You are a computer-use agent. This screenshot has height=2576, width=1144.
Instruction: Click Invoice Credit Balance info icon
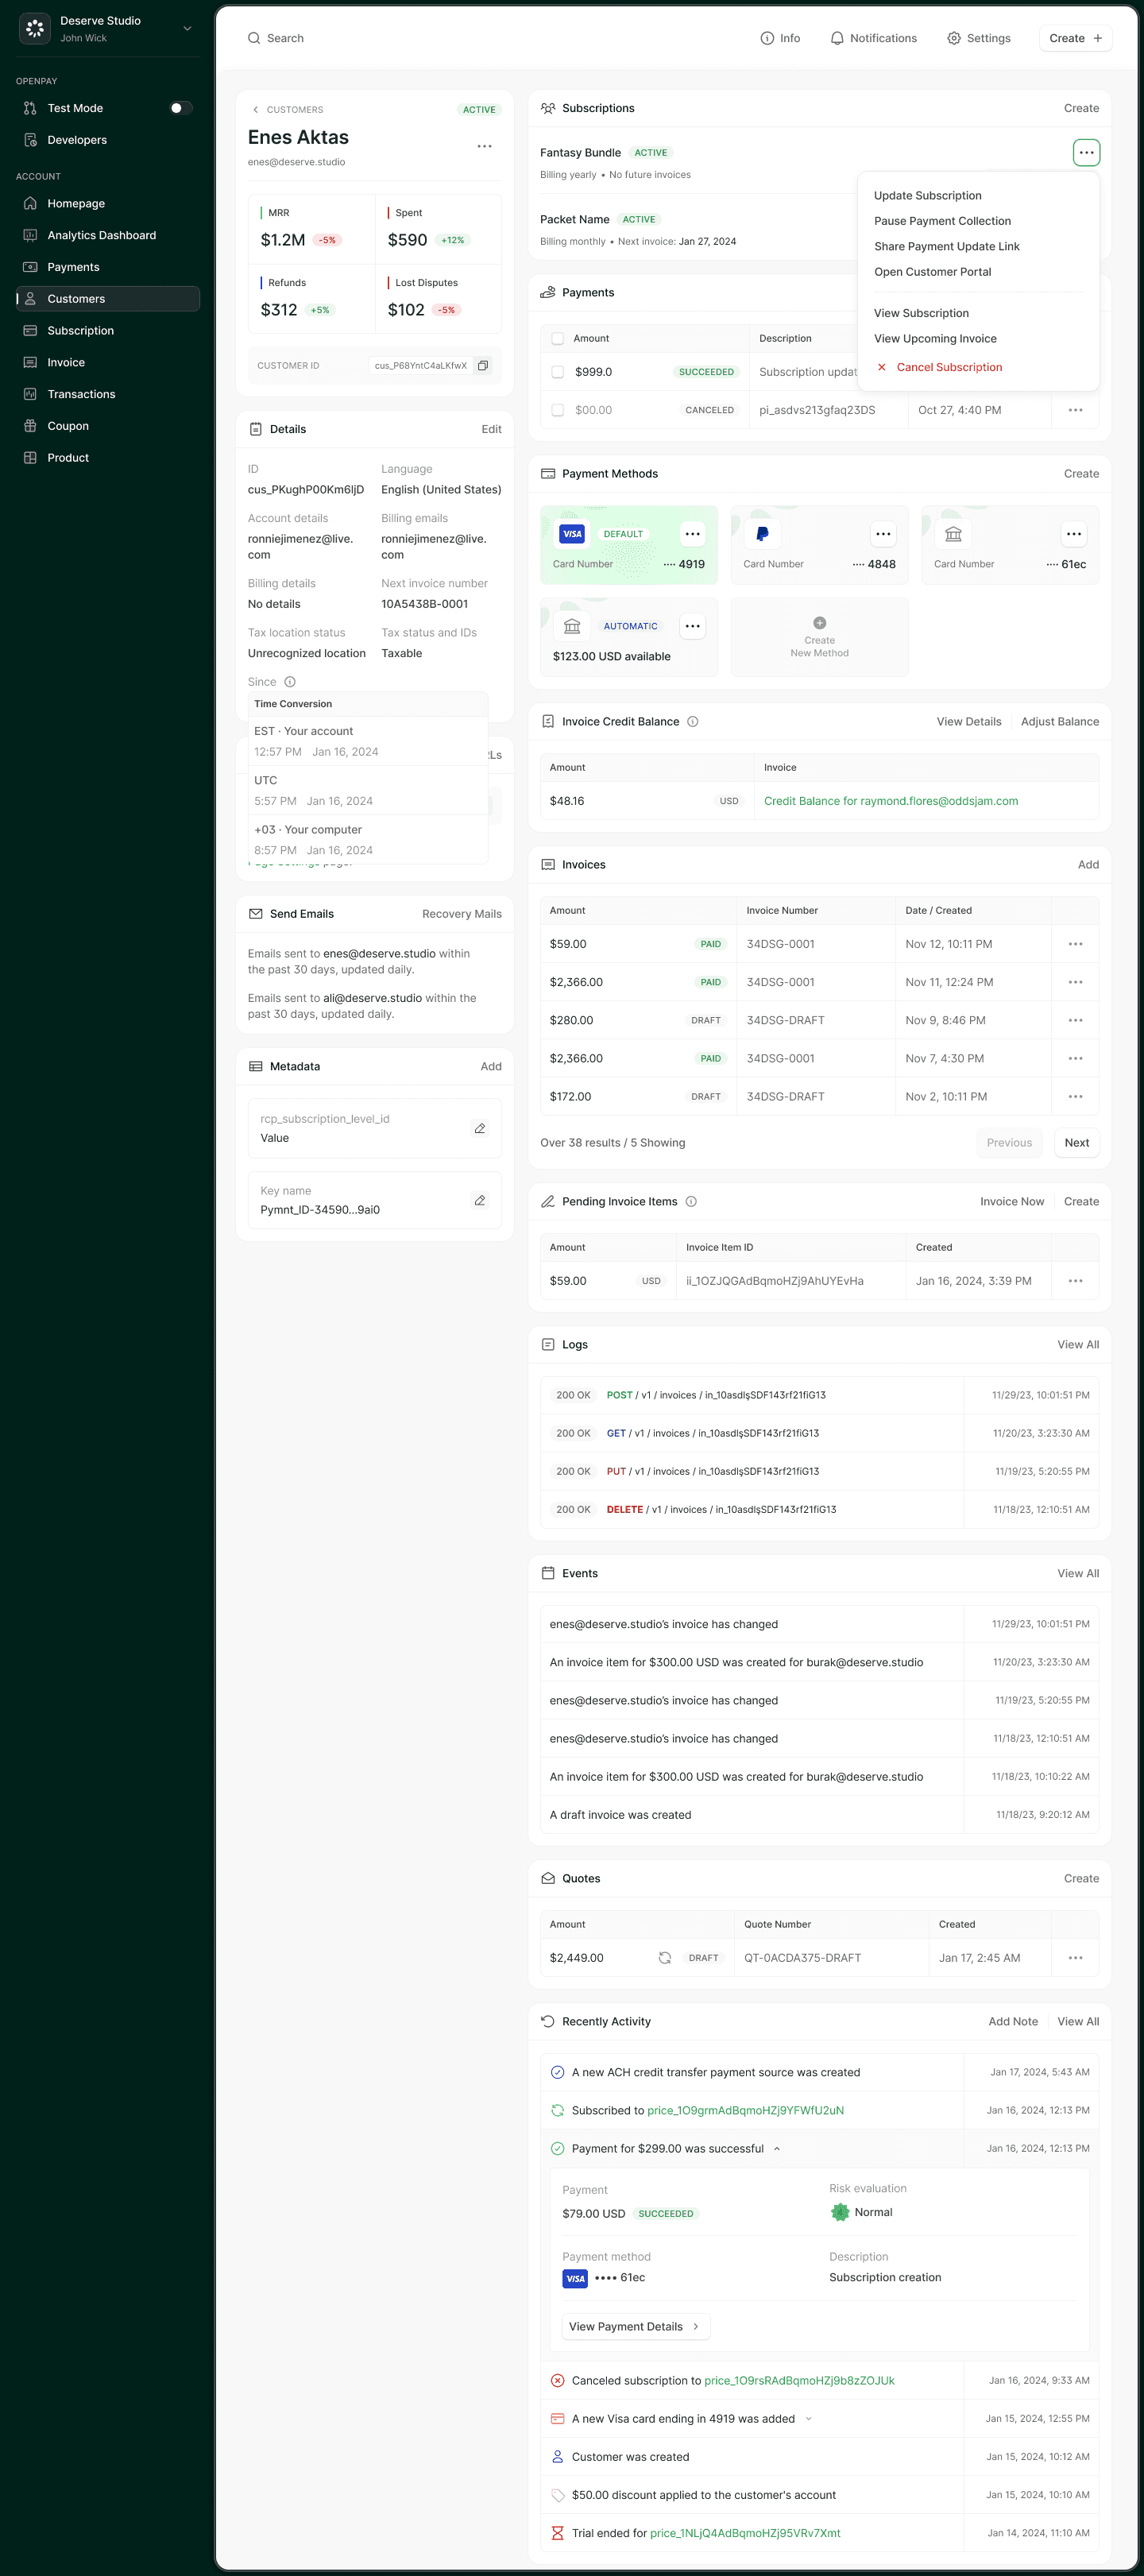coord(692,722)
